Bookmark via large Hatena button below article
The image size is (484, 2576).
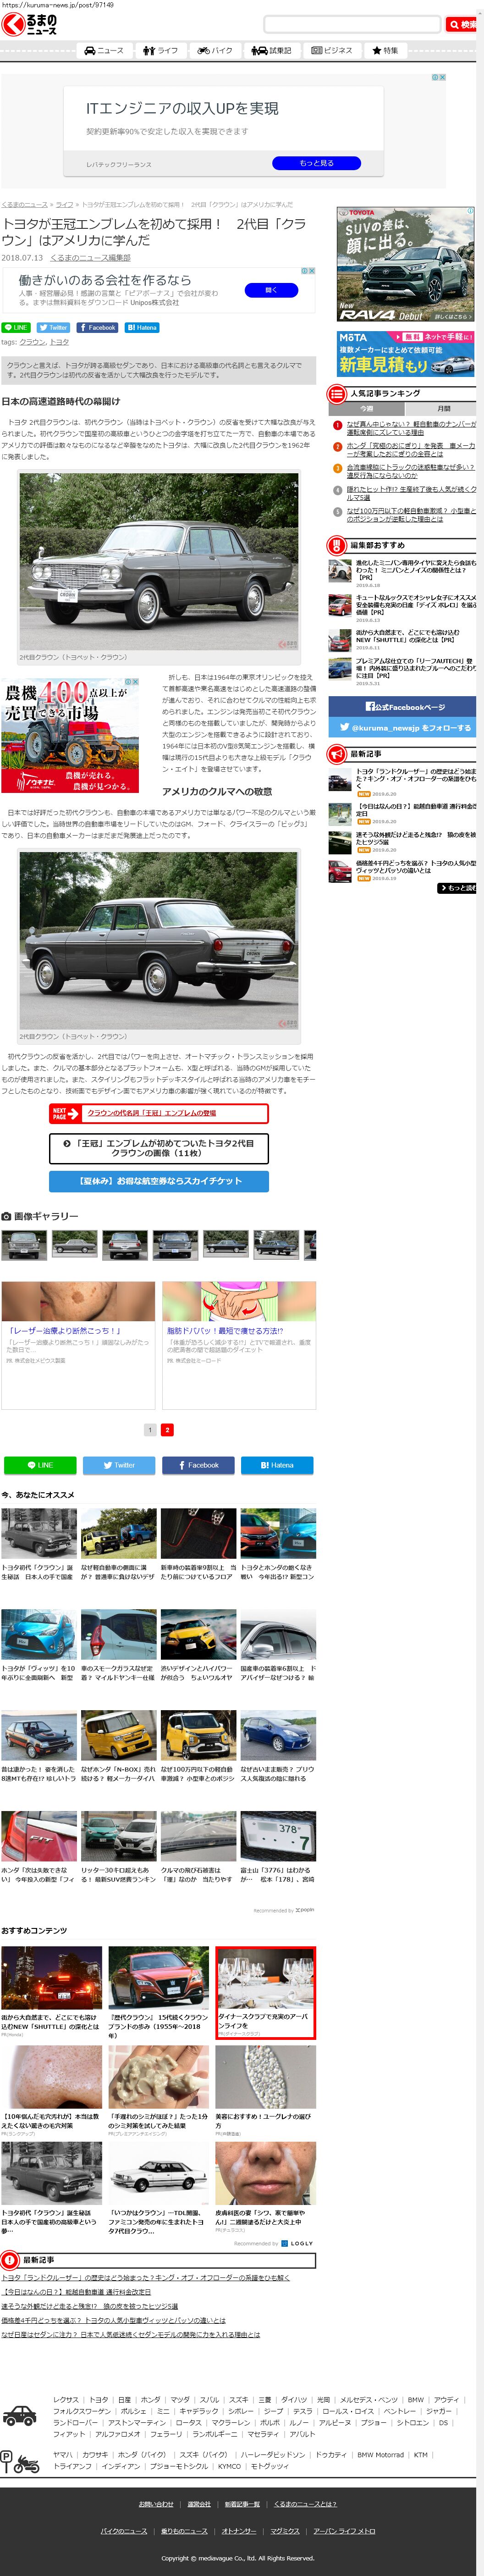coord(277,1465)
